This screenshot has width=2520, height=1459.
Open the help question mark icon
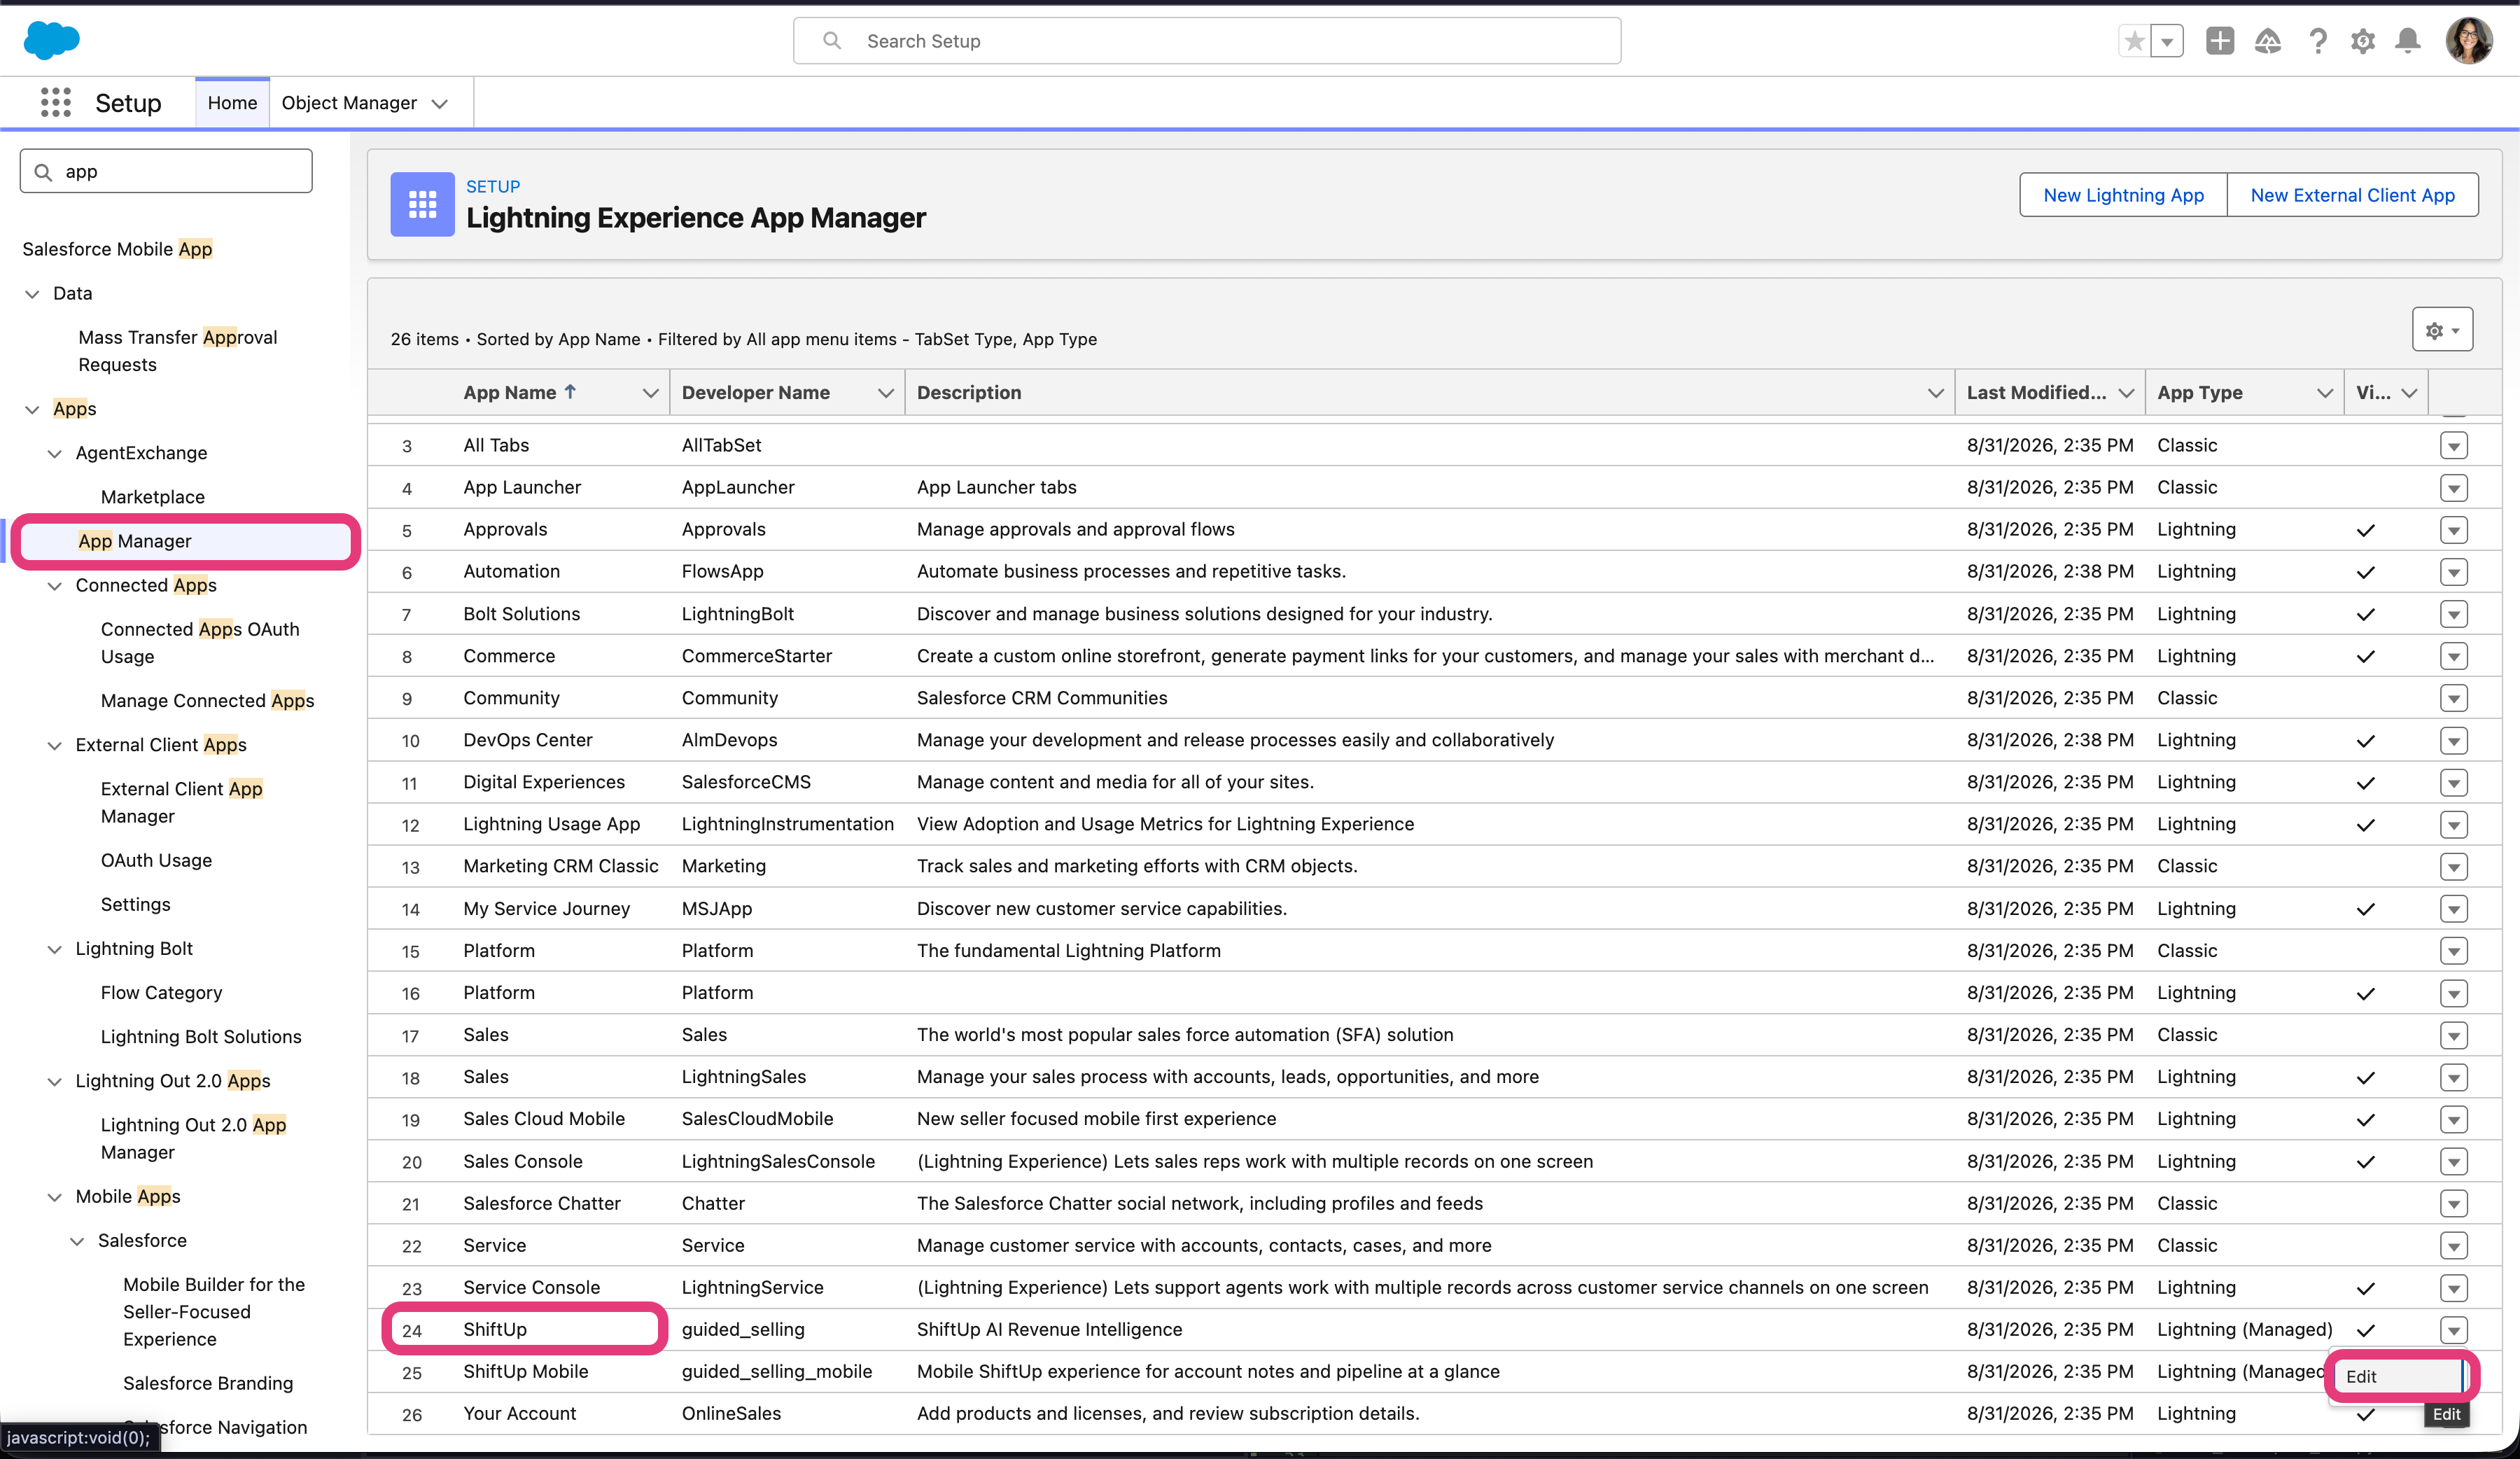(x=2317, y=41)
